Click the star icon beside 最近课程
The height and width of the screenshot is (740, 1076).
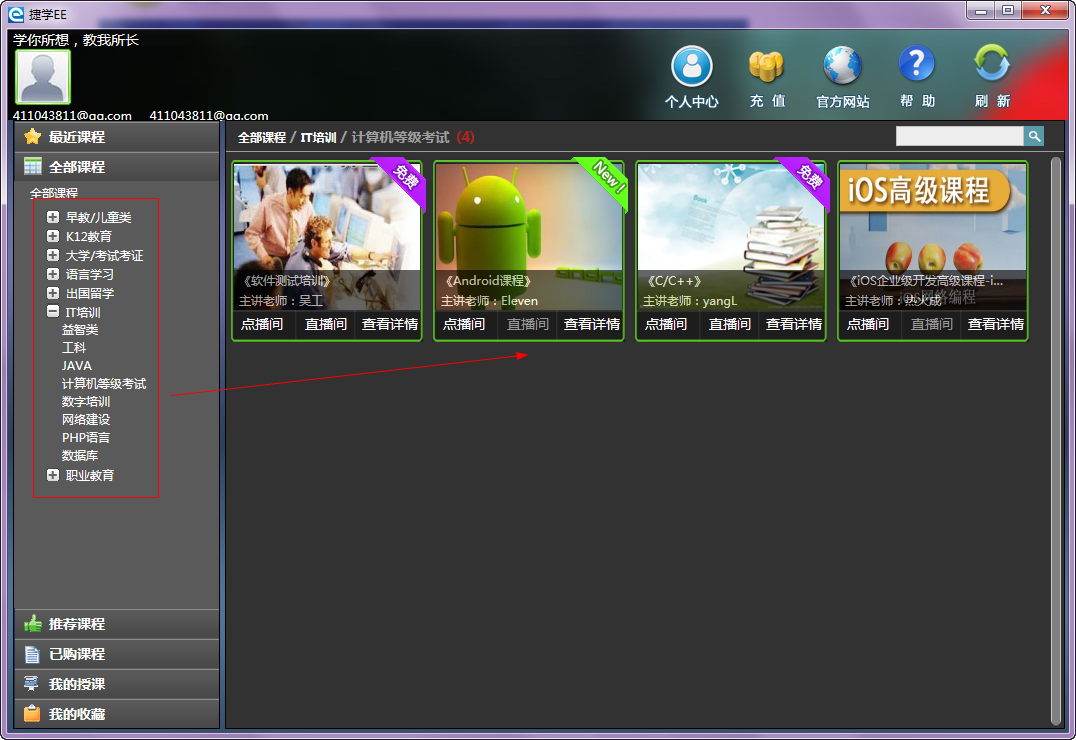coord(32,137)
